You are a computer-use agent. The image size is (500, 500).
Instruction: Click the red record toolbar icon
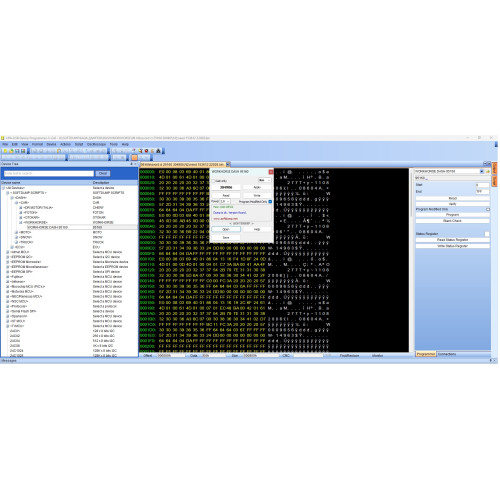click(x=146, y=151)
